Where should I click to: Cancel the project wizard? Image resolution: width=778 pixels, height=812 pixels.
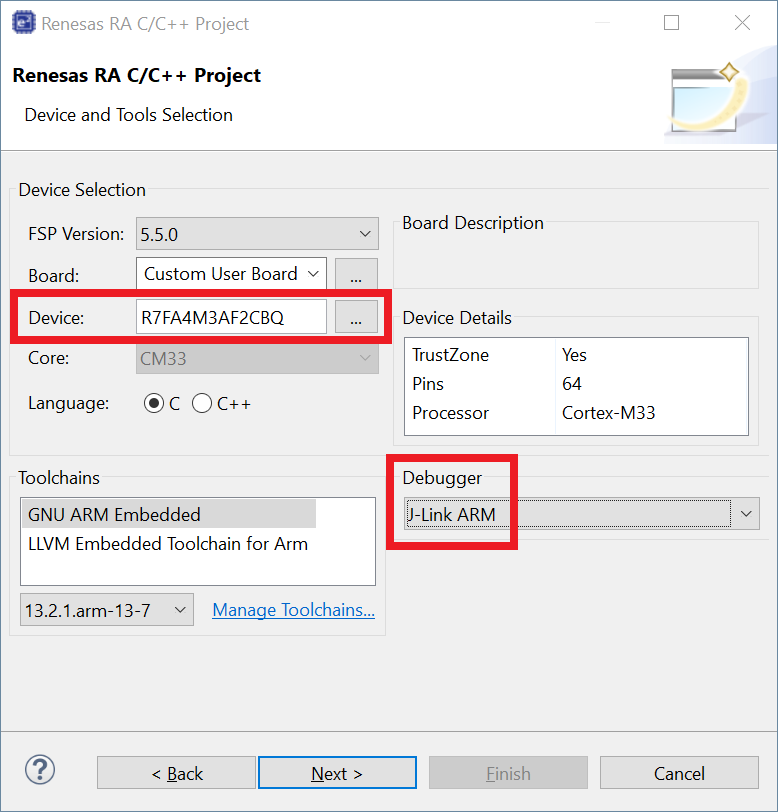[x=679, y=773]
